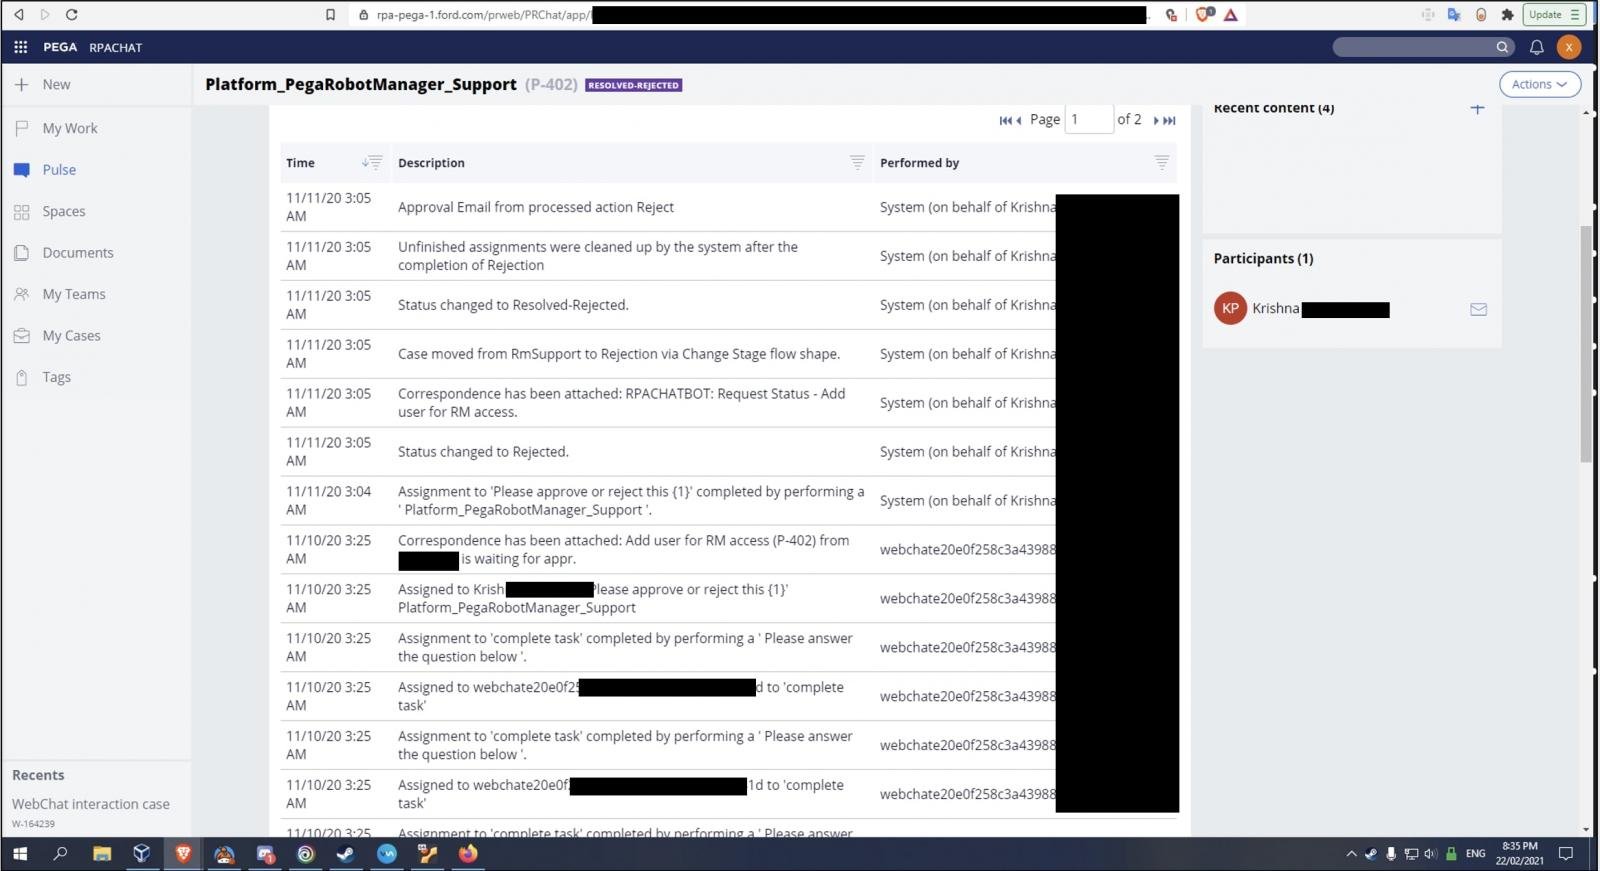Jump to the last page of history
The width and height of the screenshot is (1600, 871).
[1169, 120]
